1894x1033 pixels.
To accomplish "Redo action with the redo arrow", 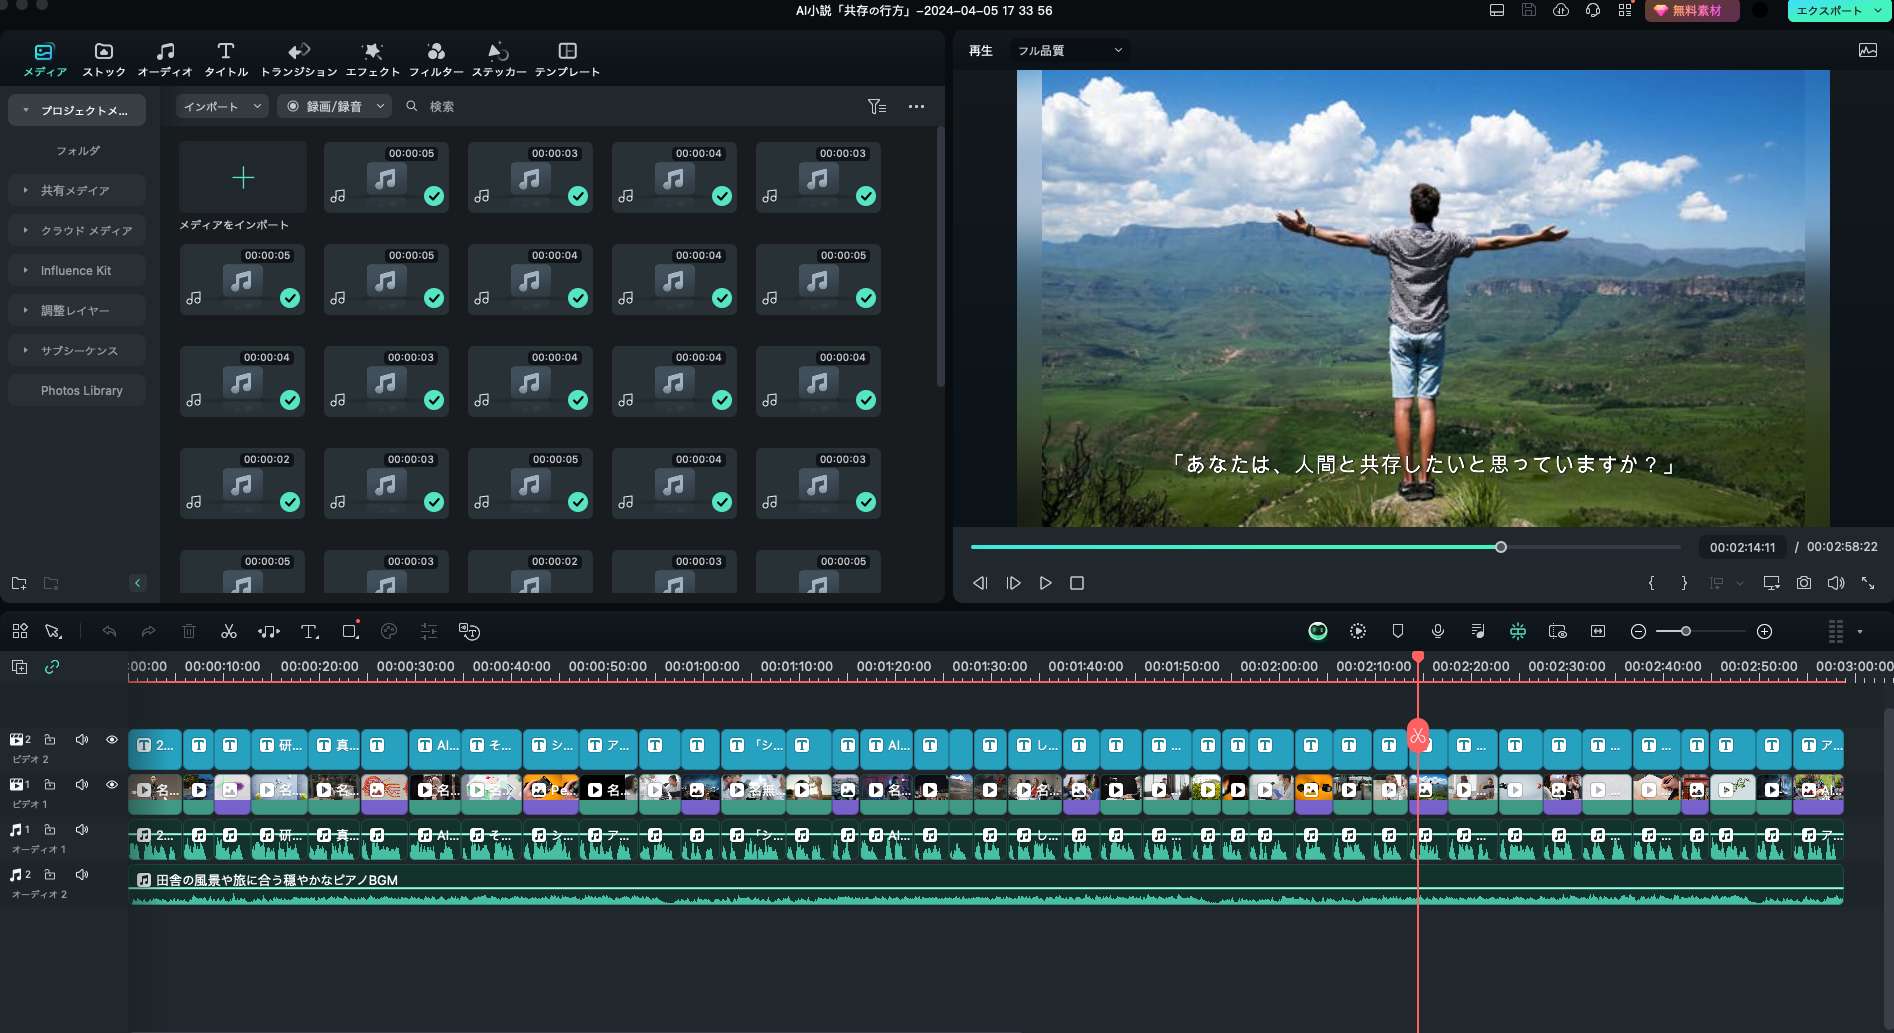I will [148, 631].
